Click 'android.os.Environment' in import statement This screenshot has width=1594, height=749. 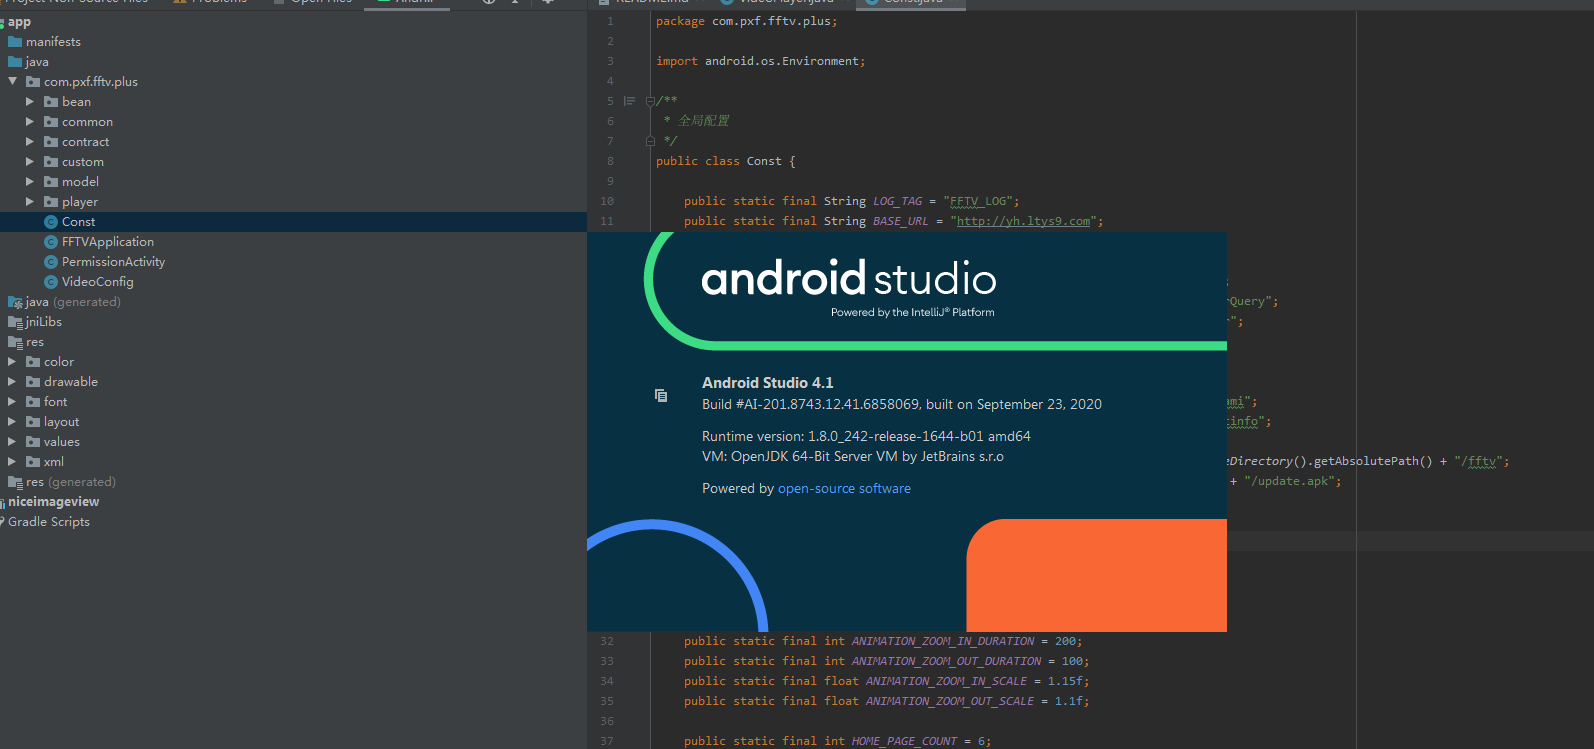(x=782, y=61)
